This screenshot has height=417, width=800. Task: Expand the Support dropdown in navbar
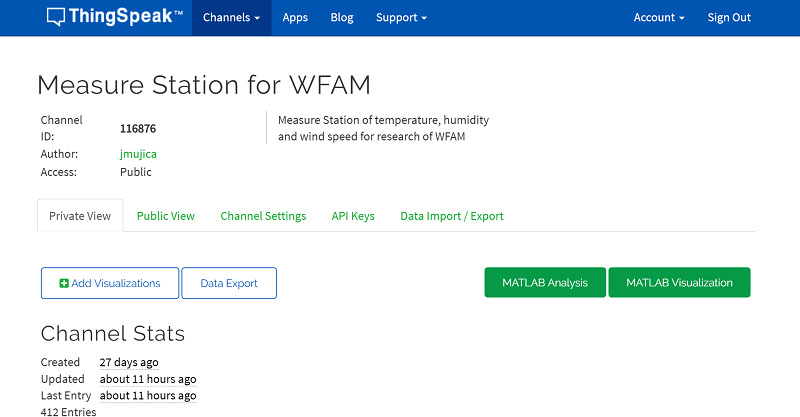tap(401, 17)
